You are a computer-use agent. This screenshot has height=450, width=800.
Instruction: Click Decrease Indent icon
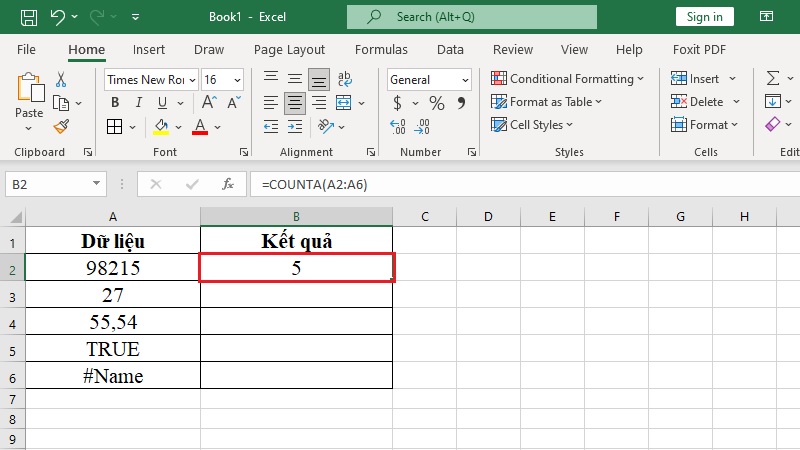(271, 126)
